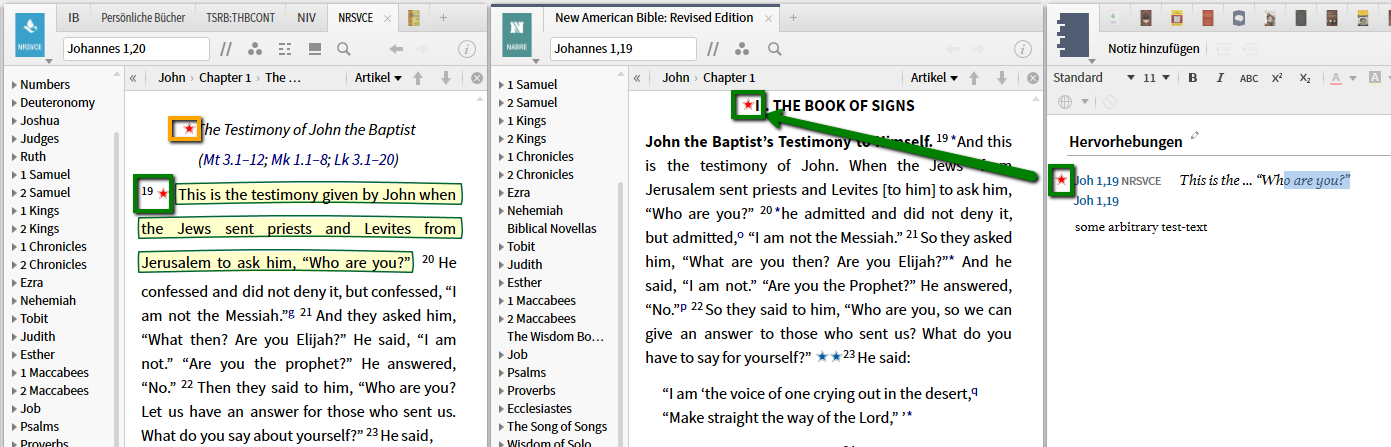Open Artikel dropdown in NRSVCE panel
The width and height of the screenshot is (1391, 447).
tap(378, 78)
